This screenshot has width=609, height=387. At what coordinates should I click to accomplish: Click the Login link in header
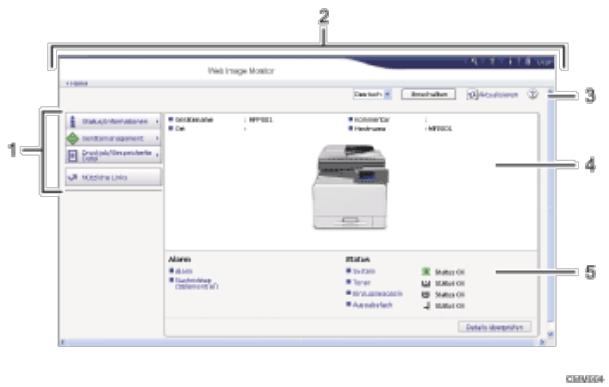point(545,62)
